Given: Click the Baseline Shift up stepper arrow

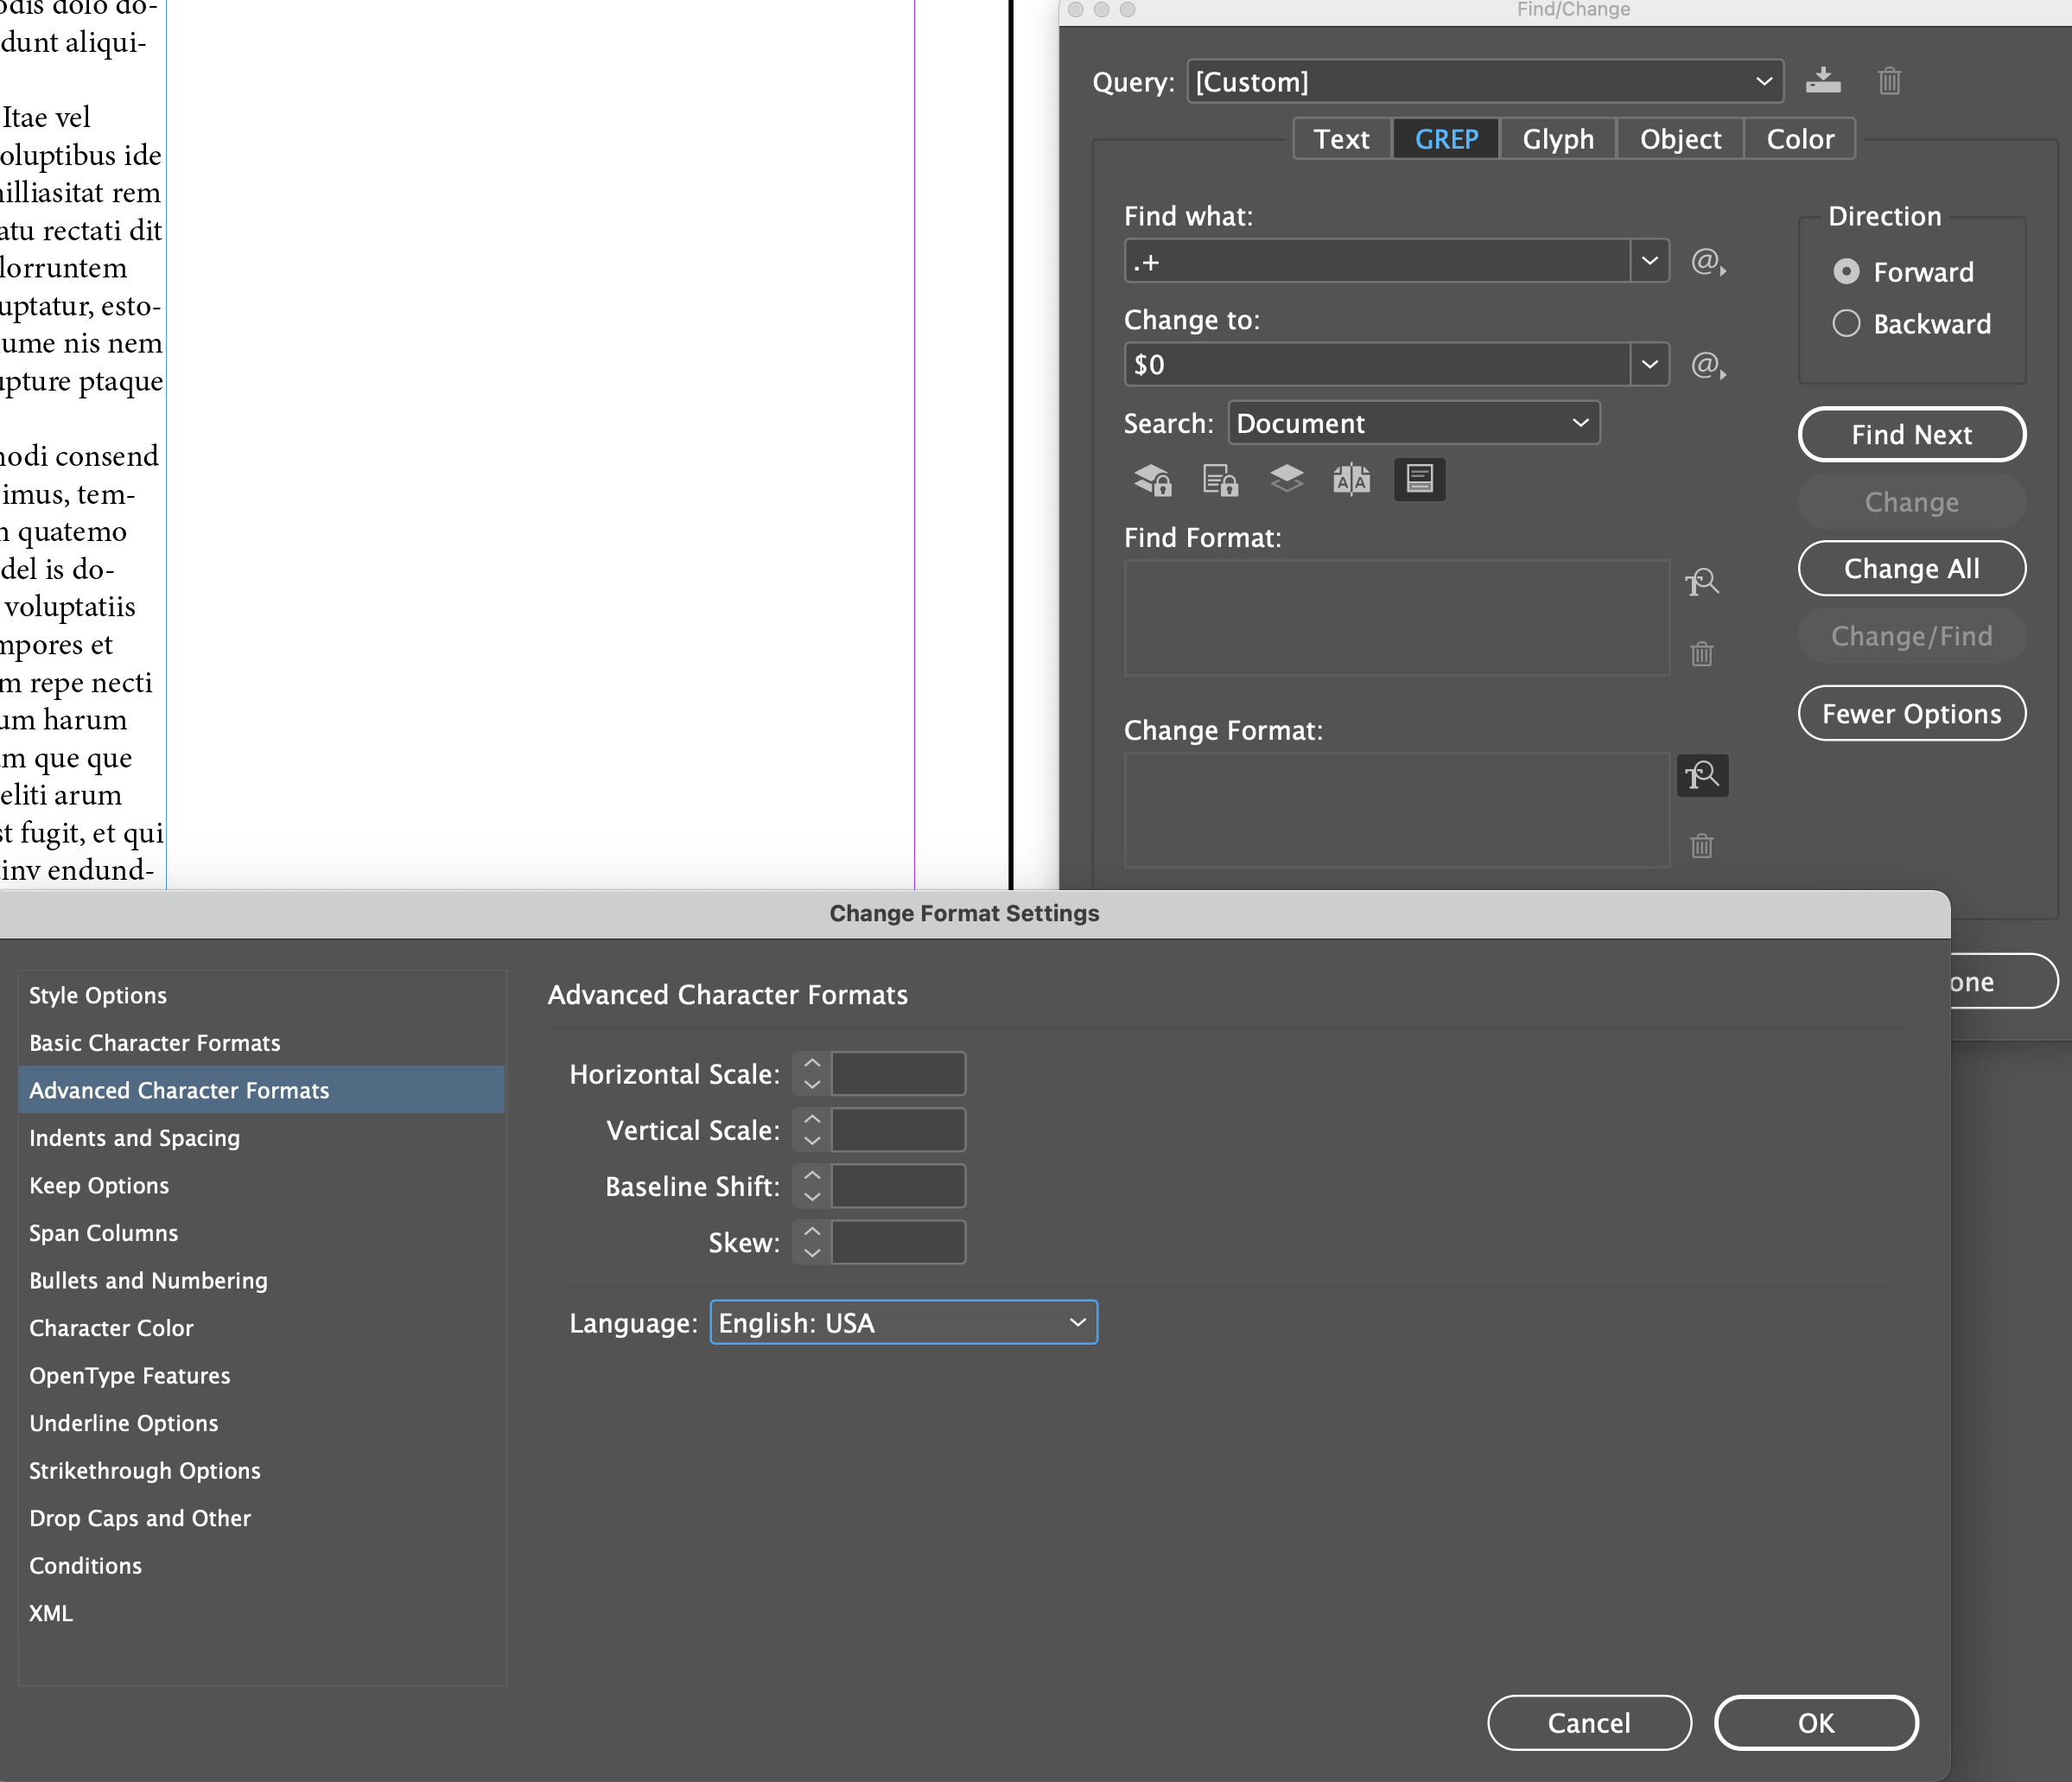Looking at the screenshot, I should coord(811,1177).
